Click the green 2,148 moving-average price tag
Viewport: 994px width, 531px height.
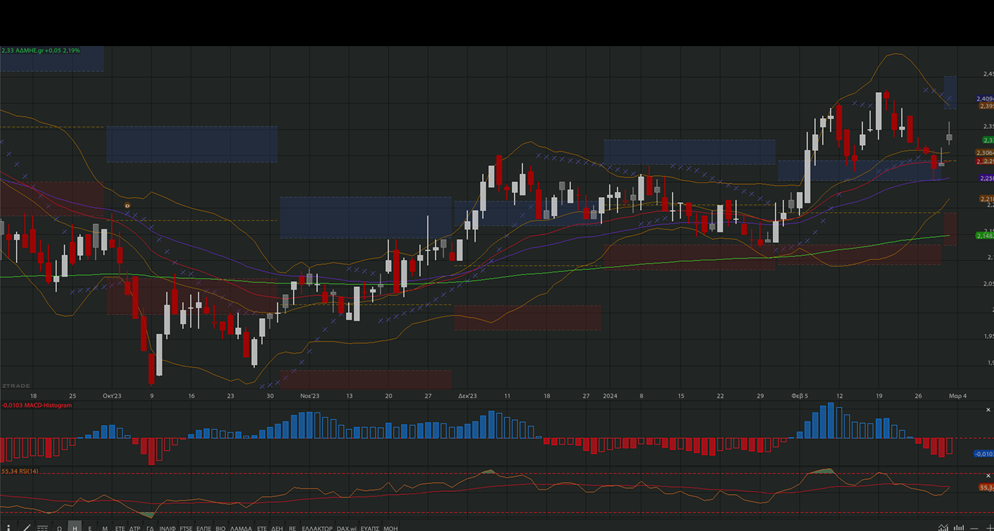[x=984, y=236]
